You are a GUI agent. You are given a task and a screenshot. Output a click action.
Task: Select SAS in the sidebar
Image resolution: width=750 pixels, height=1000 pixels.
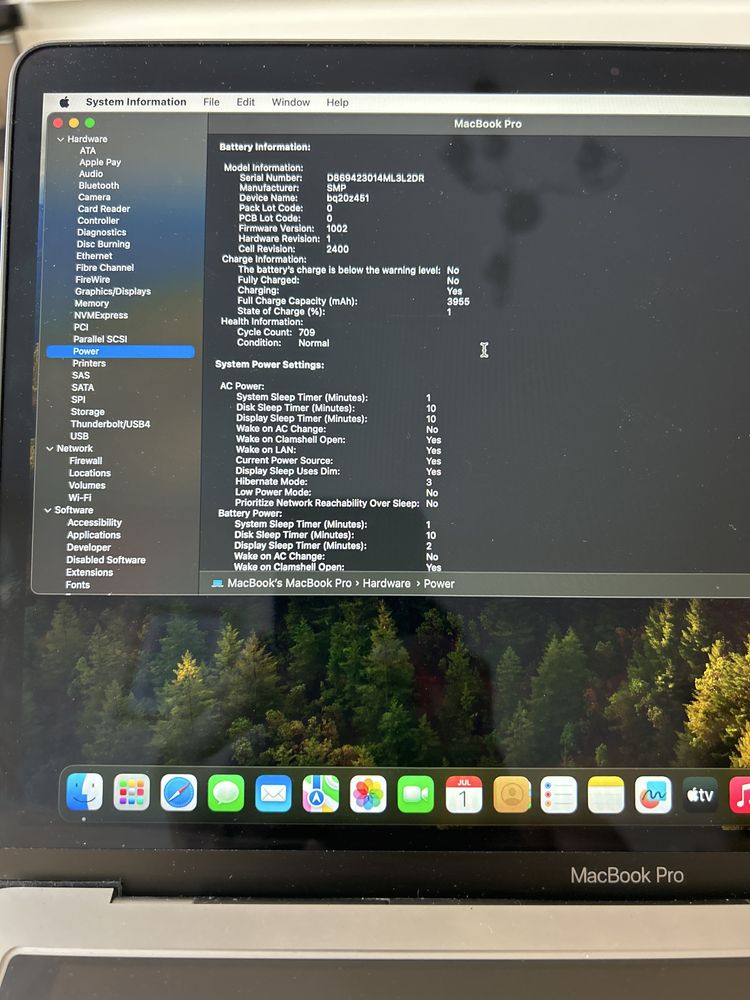[x=81, y=376]
